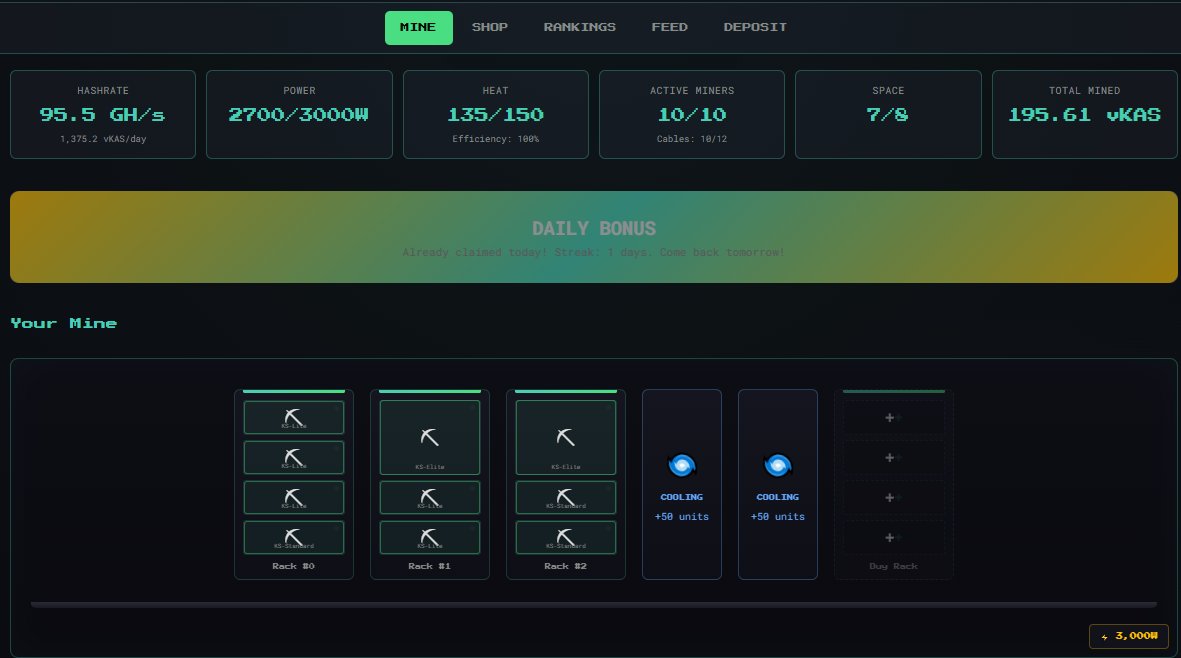Click the second cooling unit fan icon
The image size is (1181, 658).
[x=777, y=466]
